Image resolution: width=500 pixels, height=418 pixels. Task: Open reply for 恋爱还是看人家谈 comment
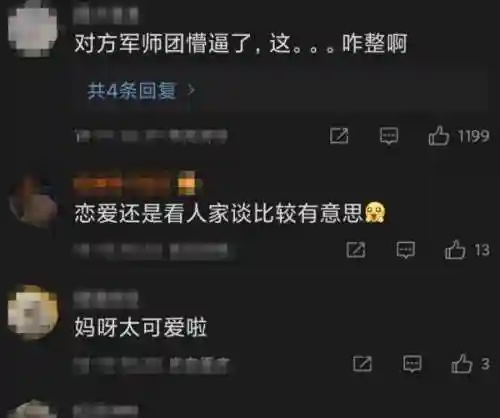tap(406, 250)
